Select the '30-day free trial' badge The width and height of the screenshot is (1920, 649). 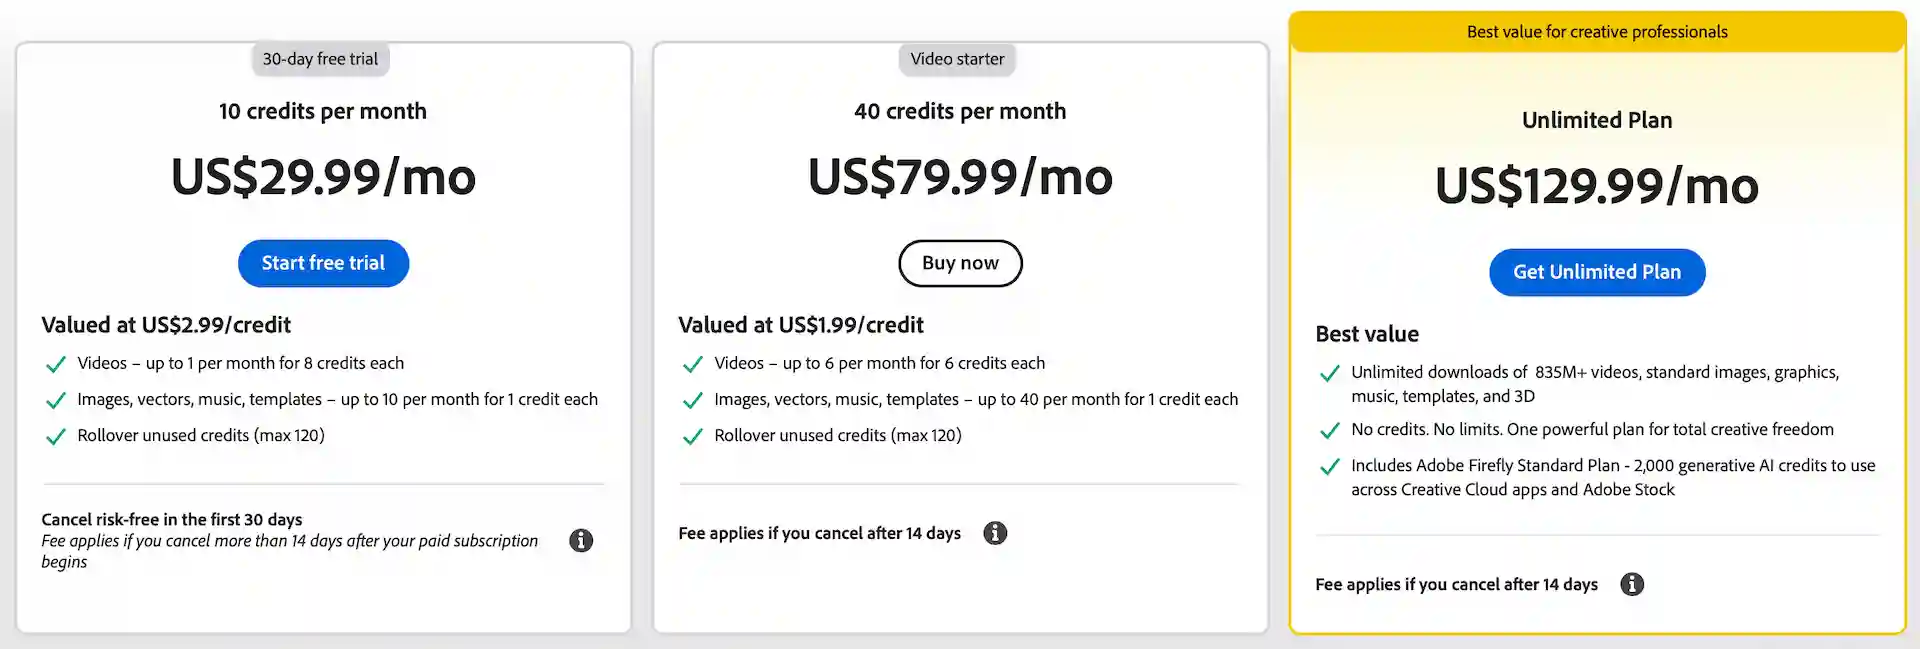click(320, 59)
